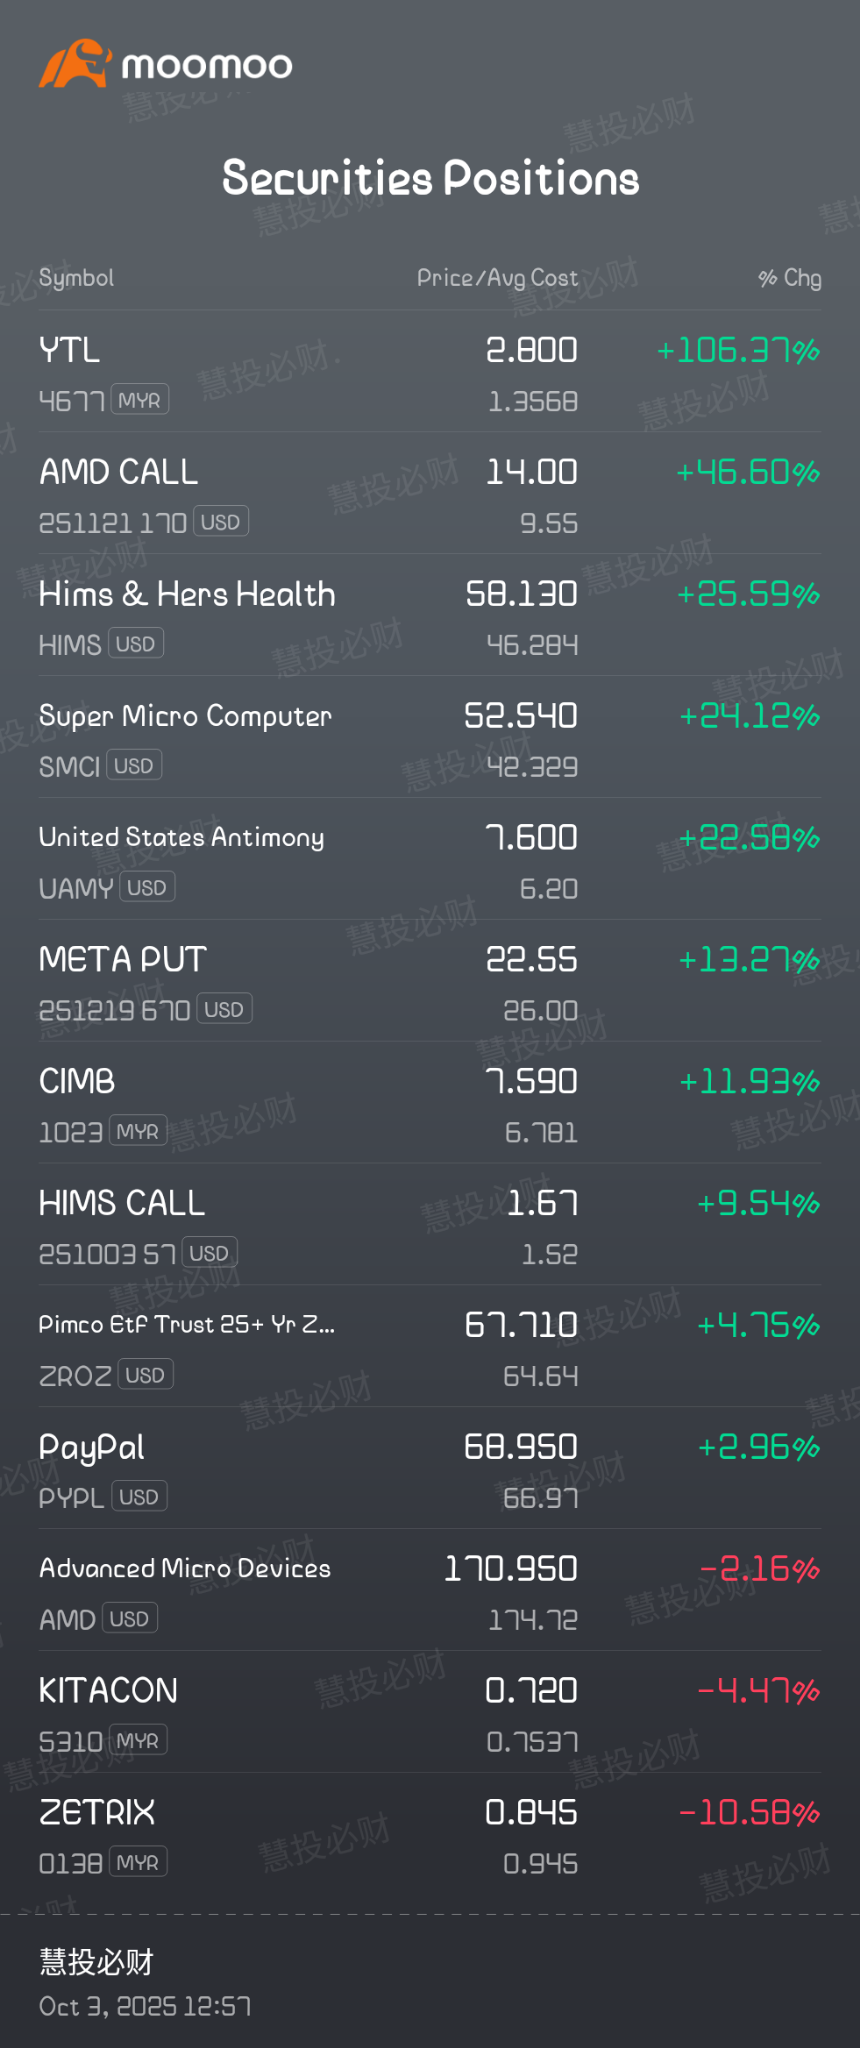Image resolution: width=860 pixels, height=2048 pixels.
Task: Click the USD badge next to 251121 170
Action: [221, 522]
